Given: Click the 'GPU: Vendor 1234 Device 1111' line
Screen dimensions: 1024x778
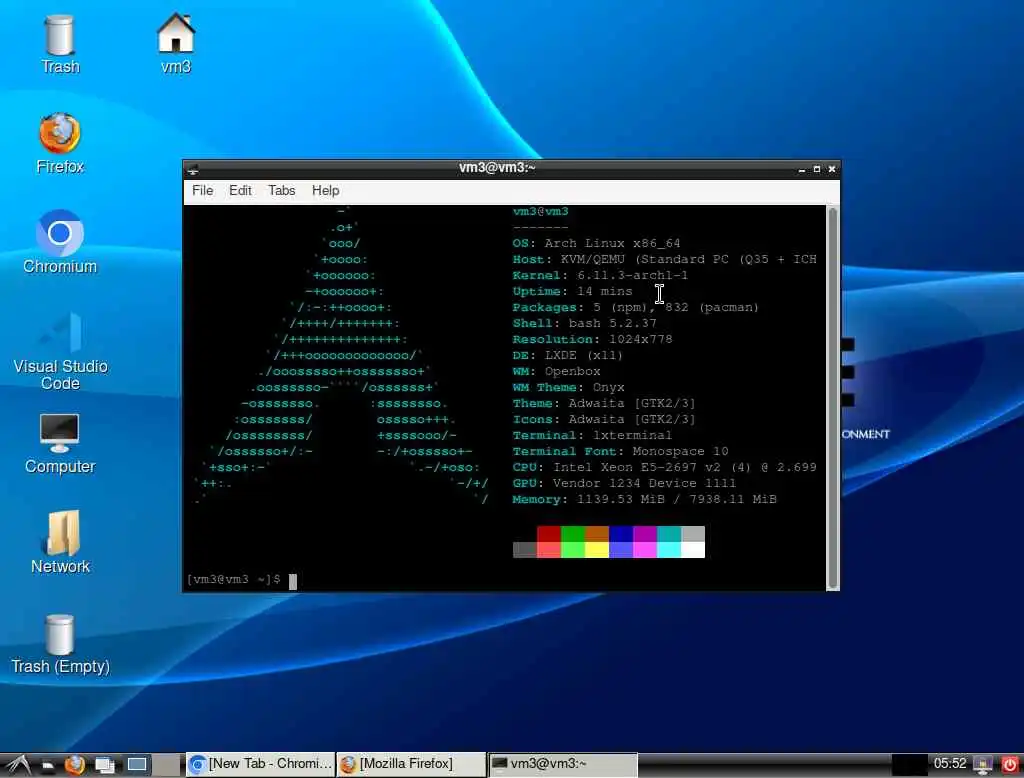Looking at the screenshot, I should 624,483.
